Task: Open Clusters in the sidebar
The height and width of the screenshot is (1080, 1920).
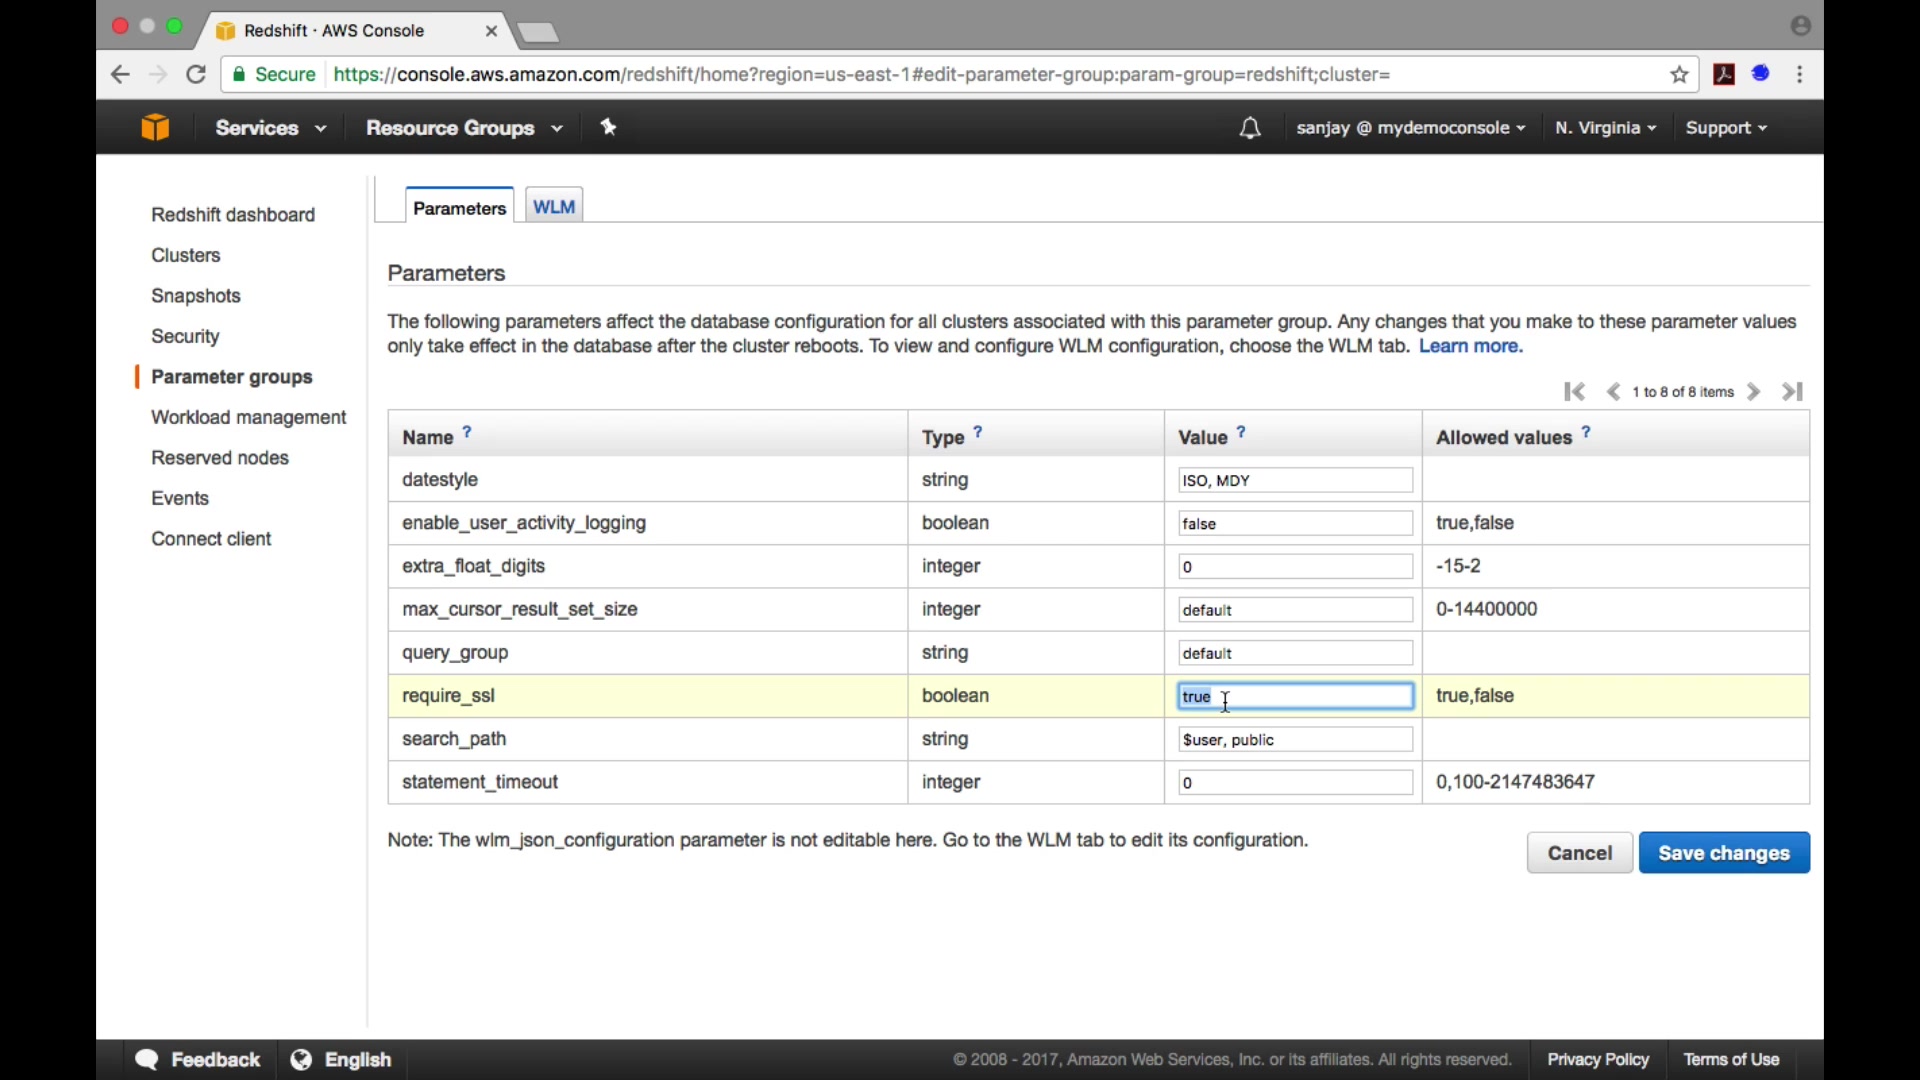Action: tap(186, 256)
